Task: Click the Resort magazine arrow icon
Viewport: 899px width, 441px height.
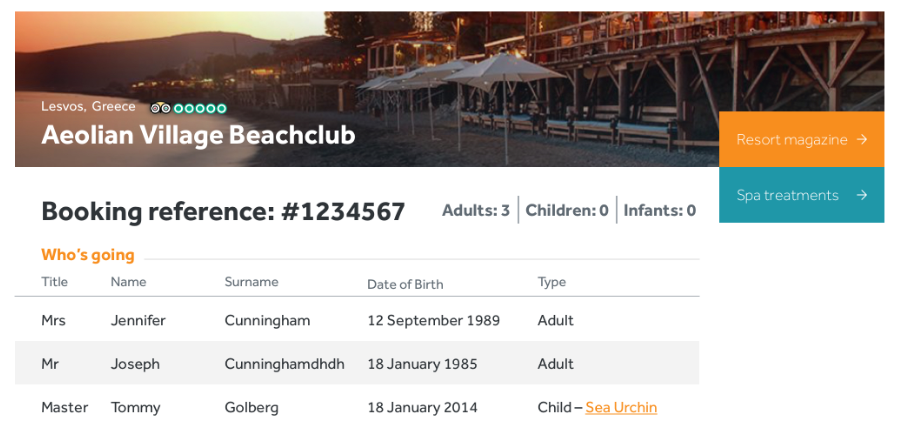Action: 861,140
